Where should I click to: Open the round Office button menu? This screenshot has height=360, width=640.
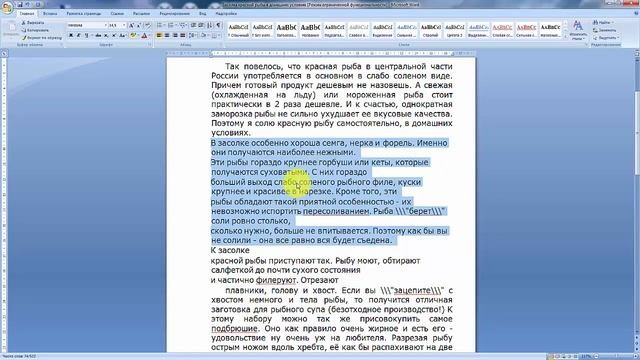(x=7, y=8)
